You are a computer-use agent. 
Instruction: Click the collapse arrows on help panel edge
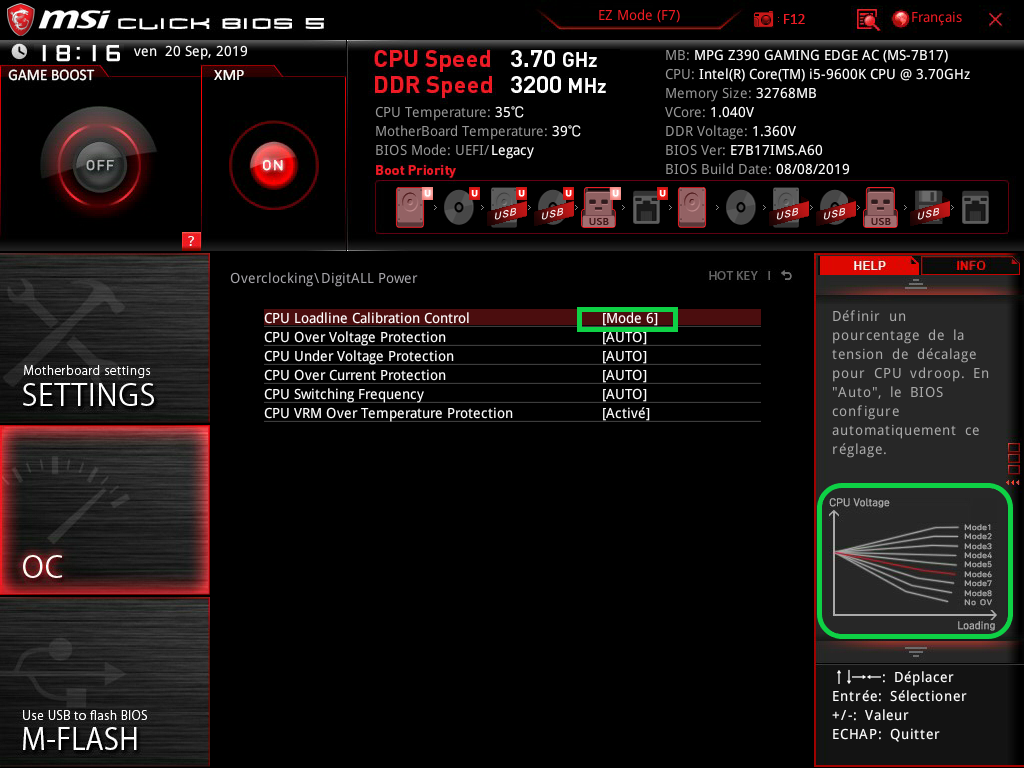pyautogui.click(x=1013, y=482)
